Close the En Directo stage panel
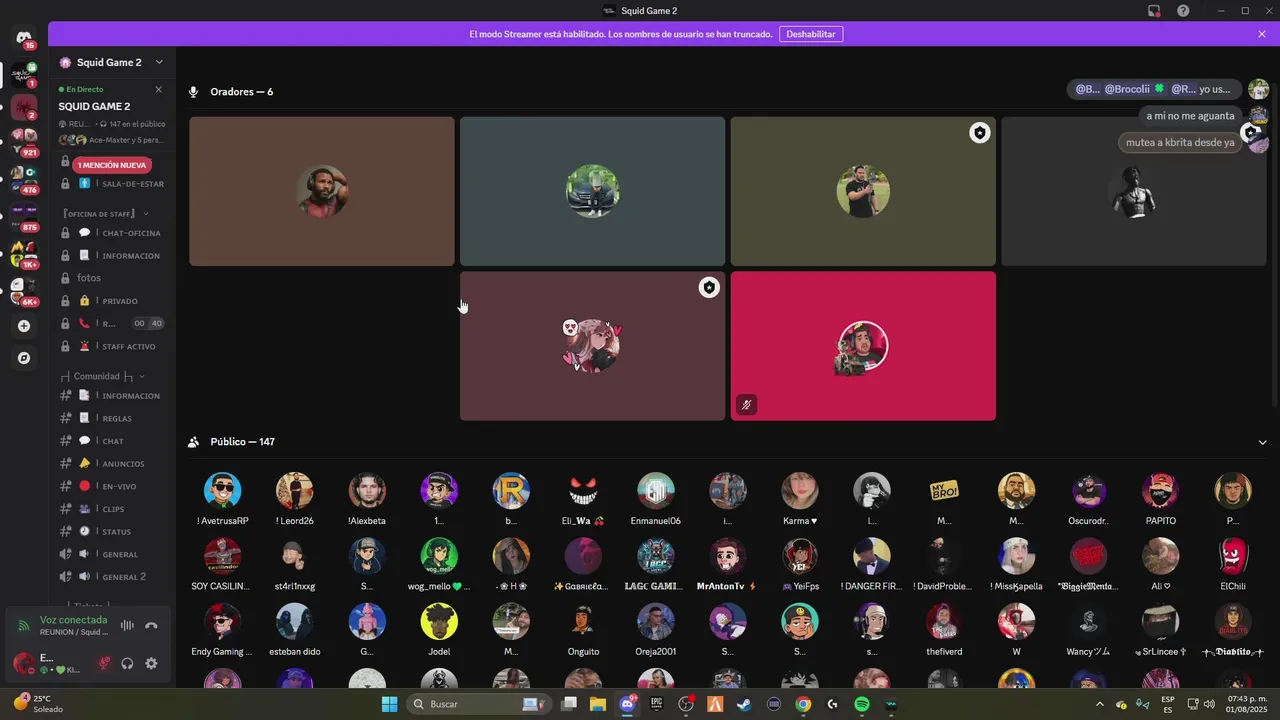This screenshot has width=1280, height=720. point(158,89)
